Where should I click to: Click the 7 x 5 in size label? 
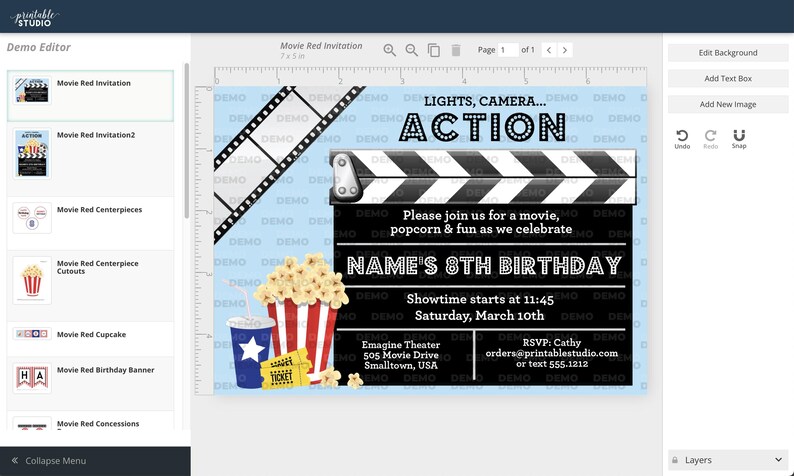click(292, 56)
